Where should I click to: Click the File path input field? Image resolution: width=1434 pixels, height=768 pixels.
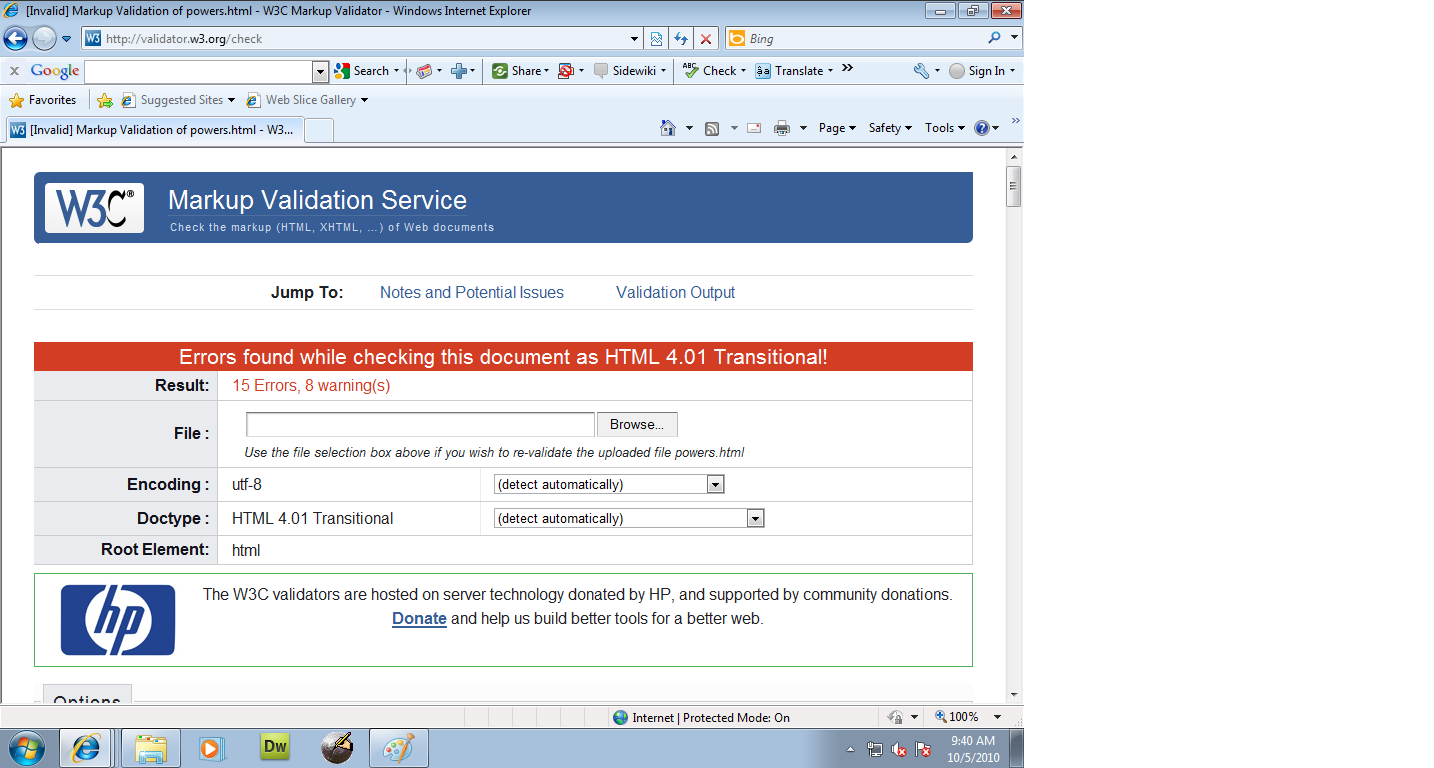[420, 425]
